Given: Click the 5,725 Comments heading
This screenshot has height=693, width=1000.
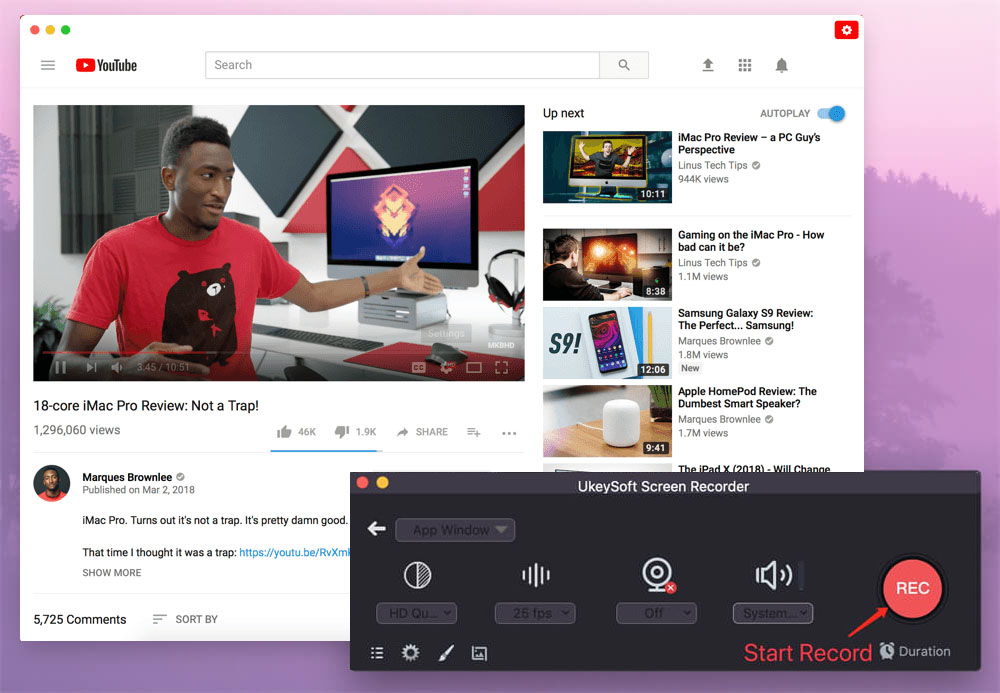Looking at the screenshot, I should pos(80,620).
